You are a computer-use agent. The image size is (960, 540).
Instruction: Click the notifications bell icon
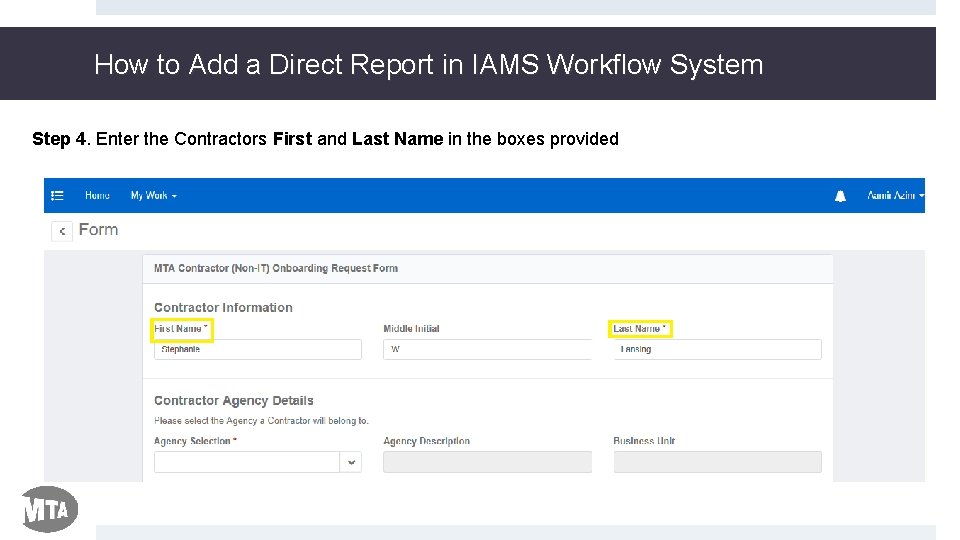point(840,196)
